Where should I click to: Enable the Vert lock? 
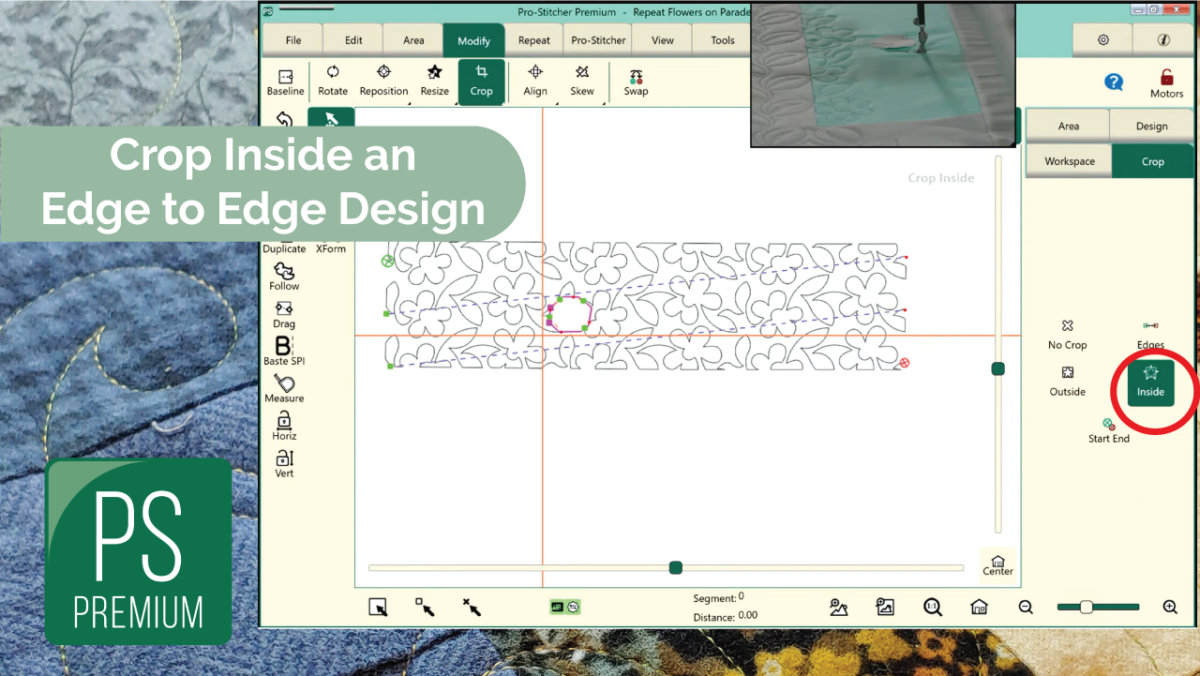coord(283,463)
